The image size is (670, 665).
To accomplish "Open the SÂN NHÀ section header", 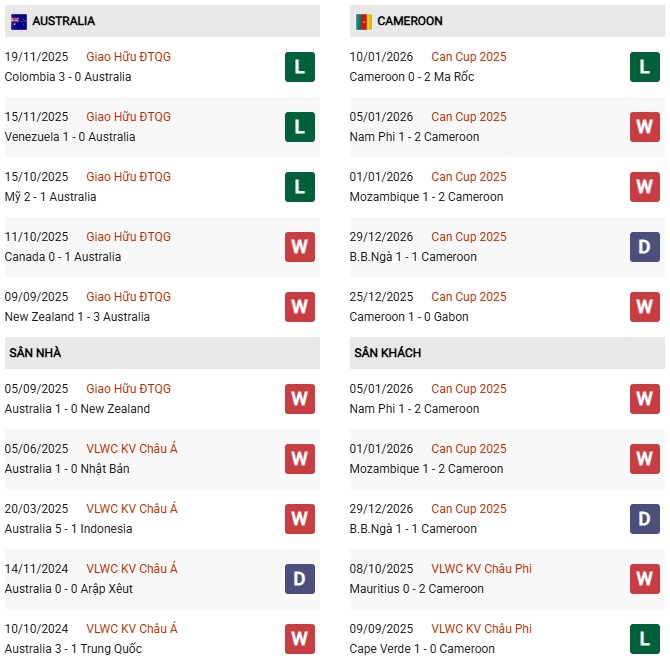I will point(37,353).
